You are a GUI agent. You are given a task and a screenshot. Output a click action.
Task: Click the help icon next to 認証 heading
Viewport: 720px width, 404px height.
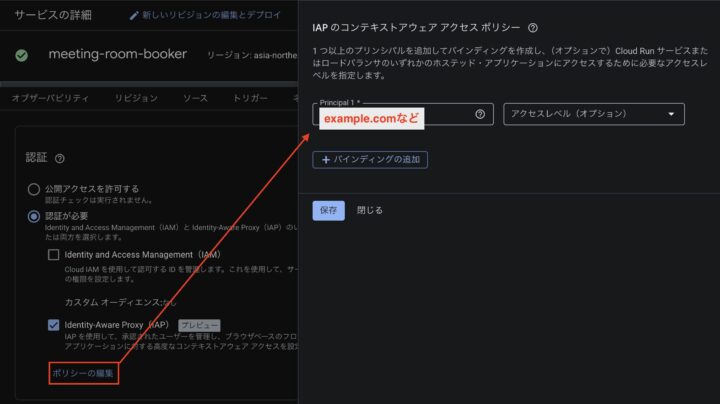(x=60, y=159)
